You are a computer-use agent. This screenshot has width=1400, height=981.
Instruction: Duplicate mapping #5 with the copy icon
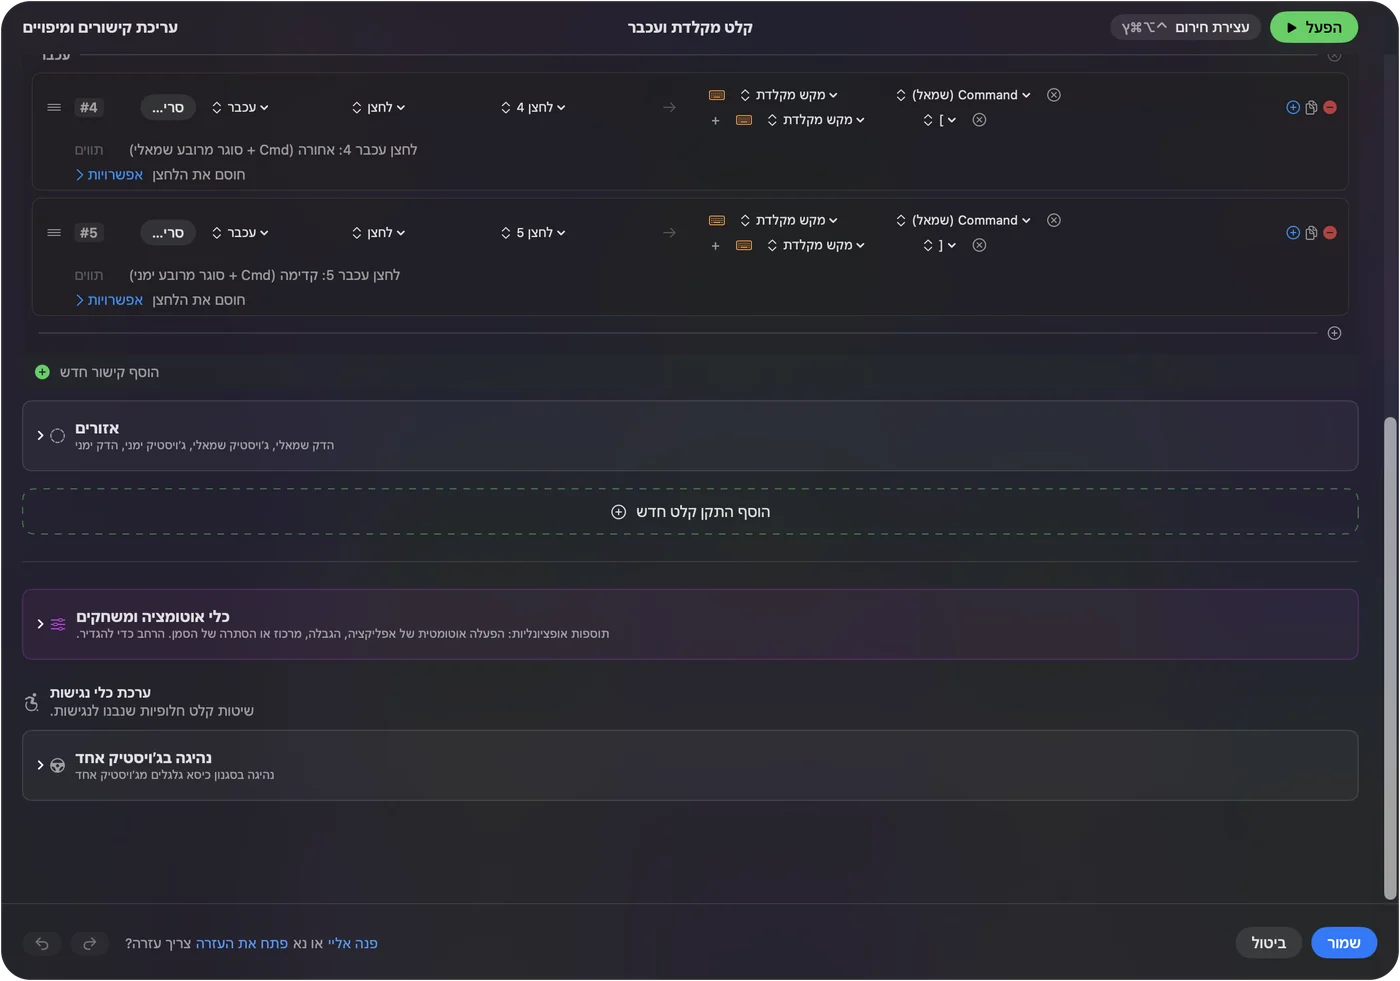(x=1311, y=233)
